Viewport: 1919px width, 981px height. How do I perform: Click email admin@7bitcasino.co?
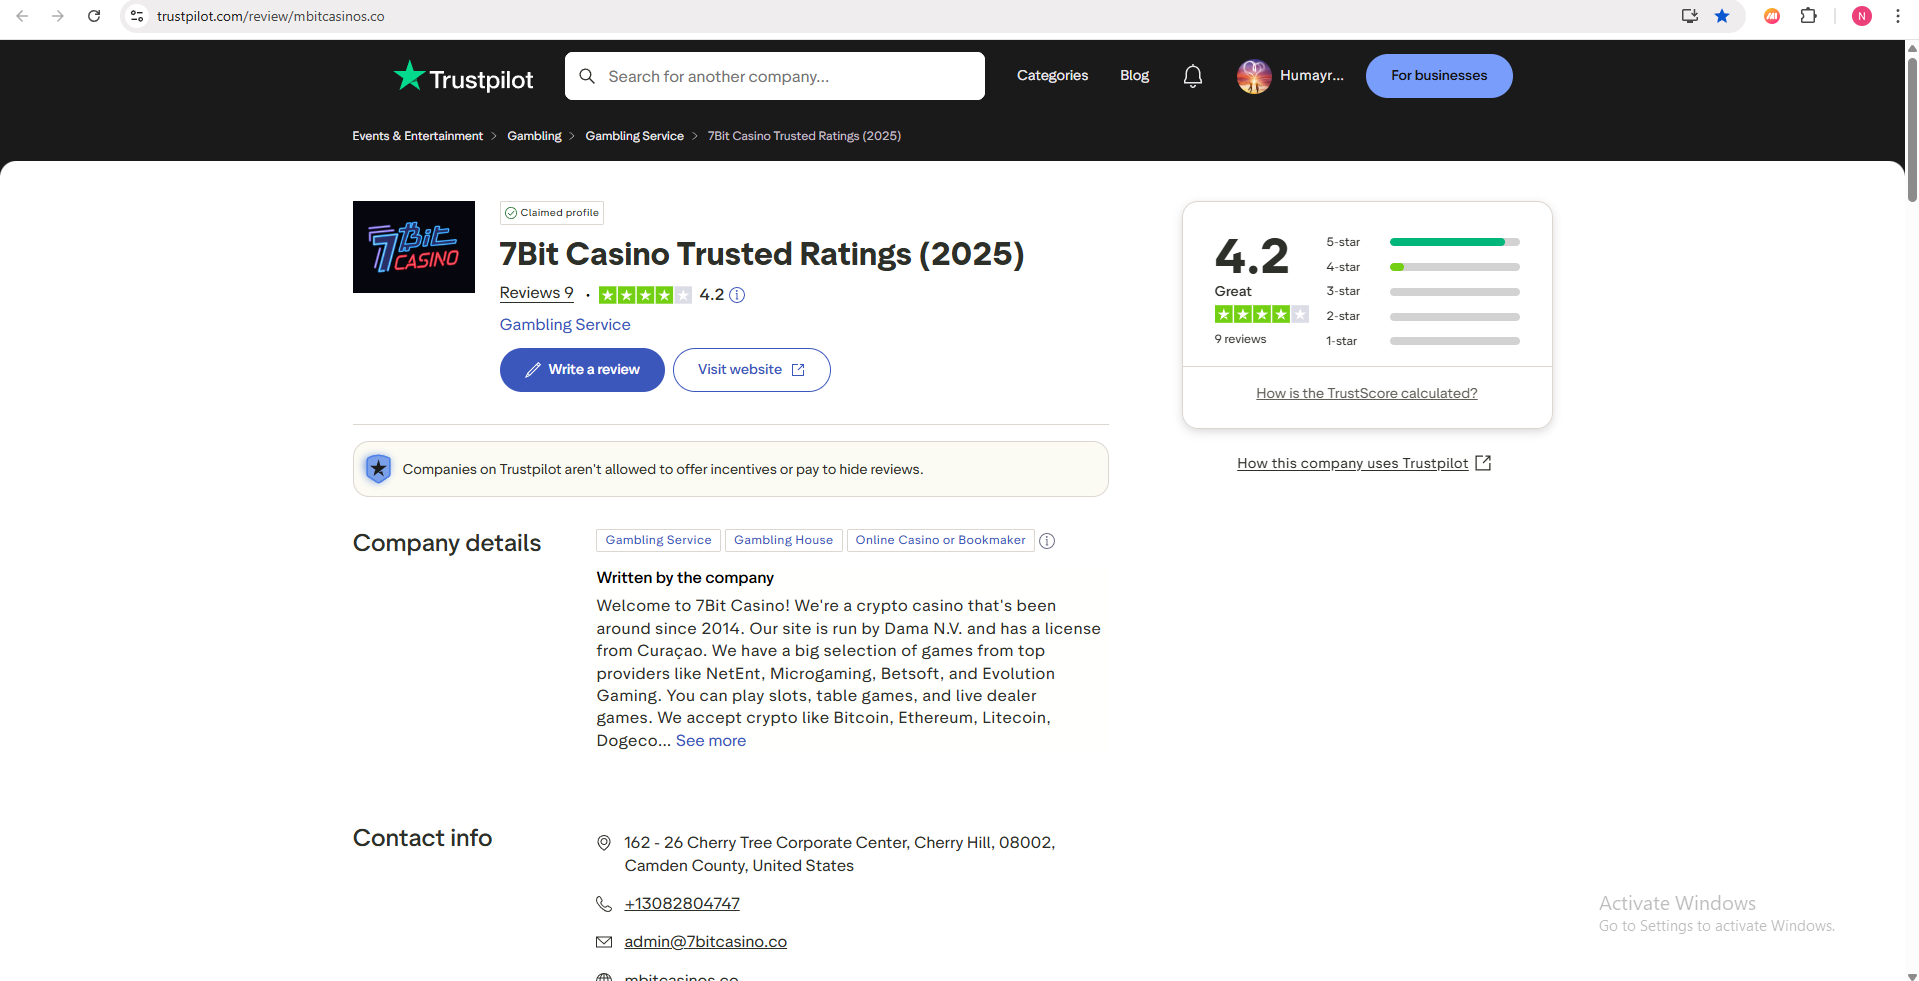[x=706, y=942]
